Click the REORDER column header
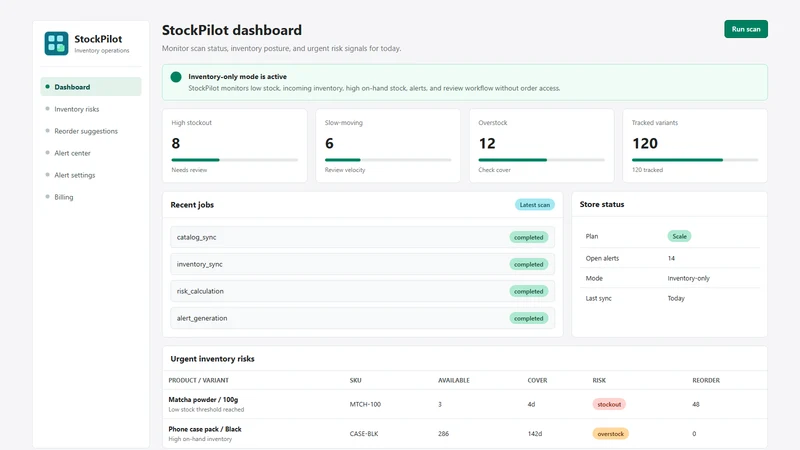This screenshot has width=800, height=450. pyautogui.click(x=706, y=380)
